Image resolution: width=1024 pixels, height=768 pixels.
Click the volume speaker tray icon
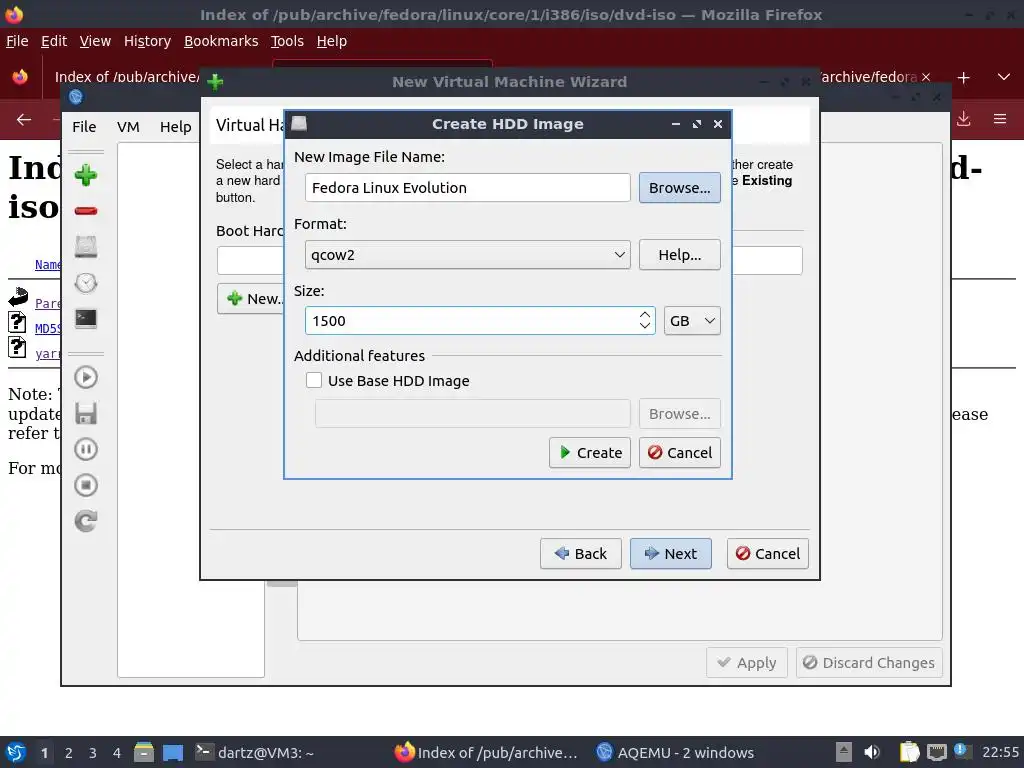872,752
